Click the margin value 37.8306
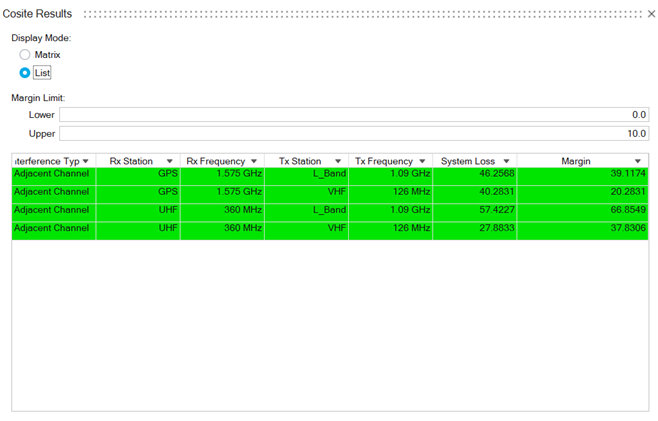This screenshot has width=658, height=421. [x=628, y=227]
